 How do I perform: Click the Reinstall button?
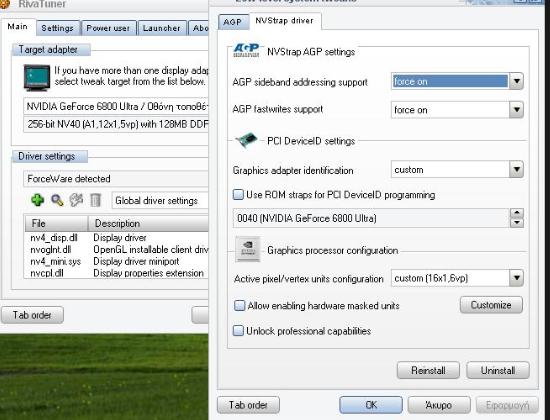pos(428,370)
